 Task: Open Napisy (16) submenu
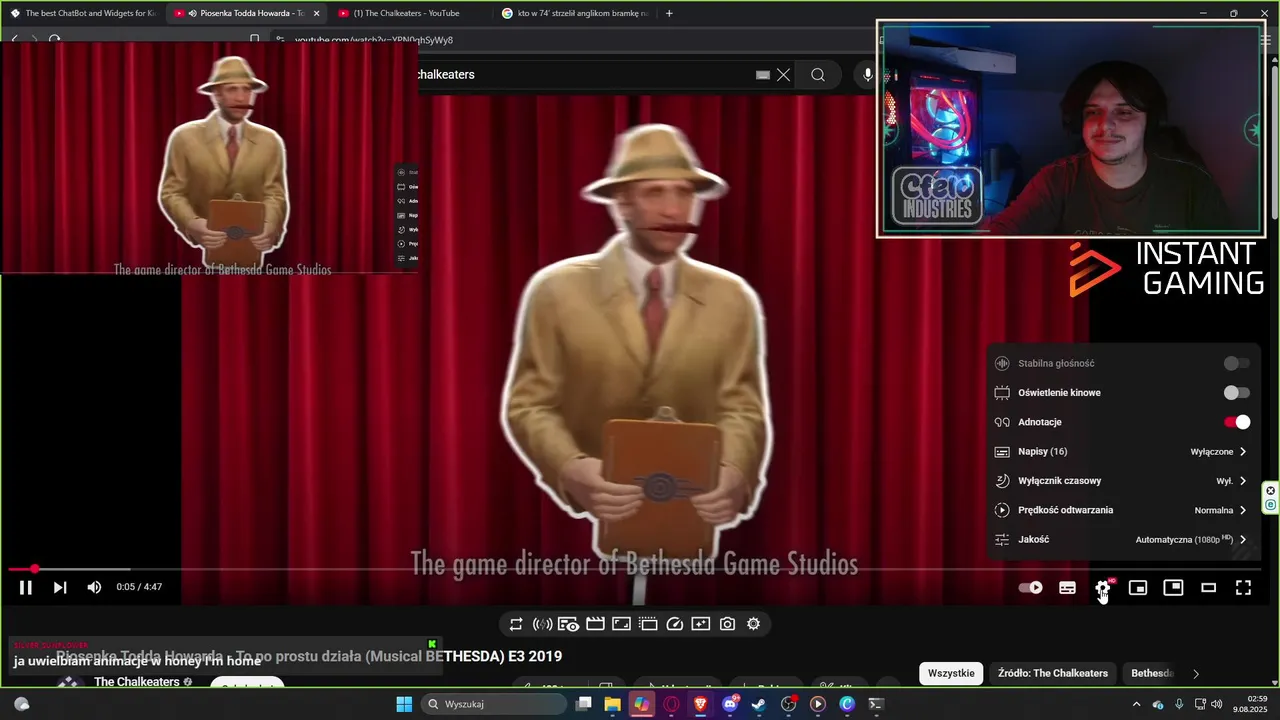point(1122,452)
